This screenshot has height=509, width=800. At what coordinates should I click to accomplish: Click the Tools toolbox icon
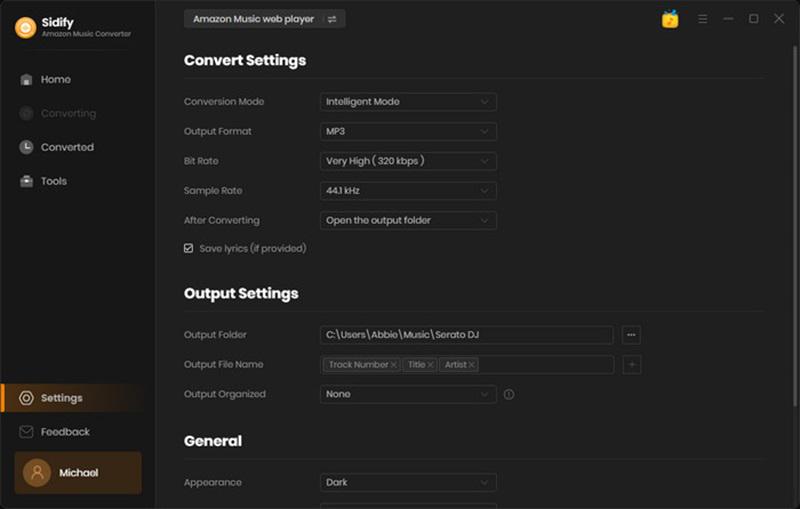coord(26,181)
